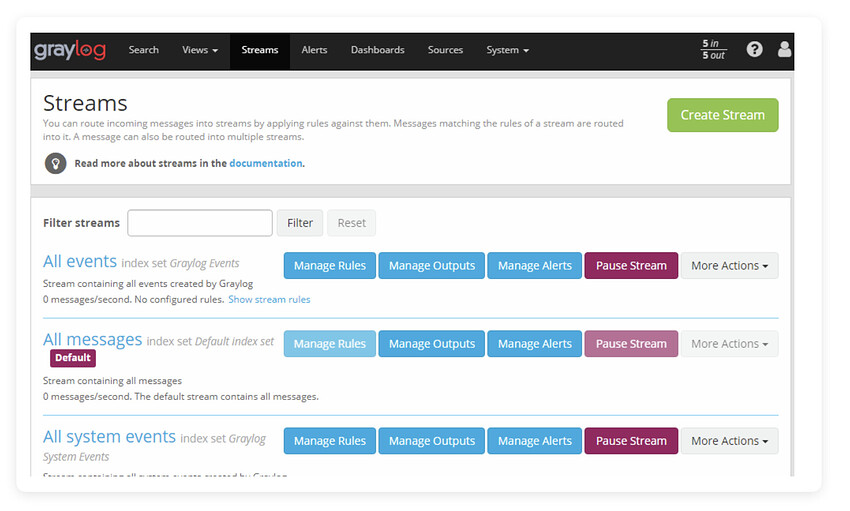Open the Sources page
Screen dimensions: 850x511
(x=445, y=50)
